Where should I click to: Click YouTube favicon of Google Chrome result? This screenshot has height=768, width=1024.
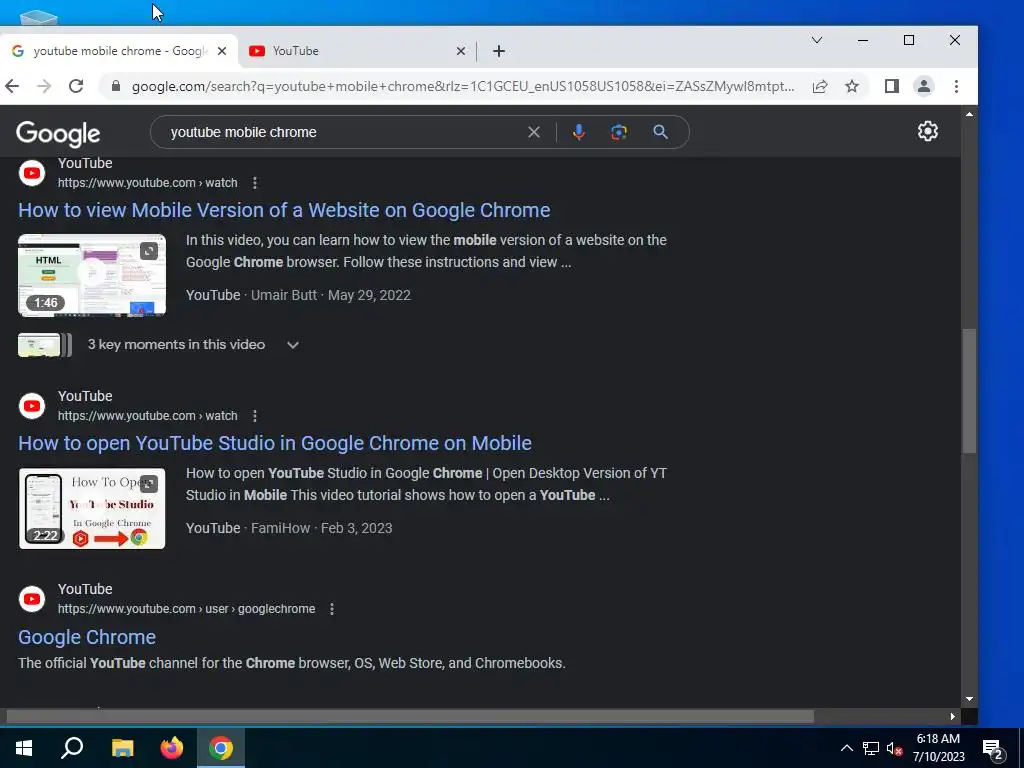pyautogui.click(x=32, y=599)
